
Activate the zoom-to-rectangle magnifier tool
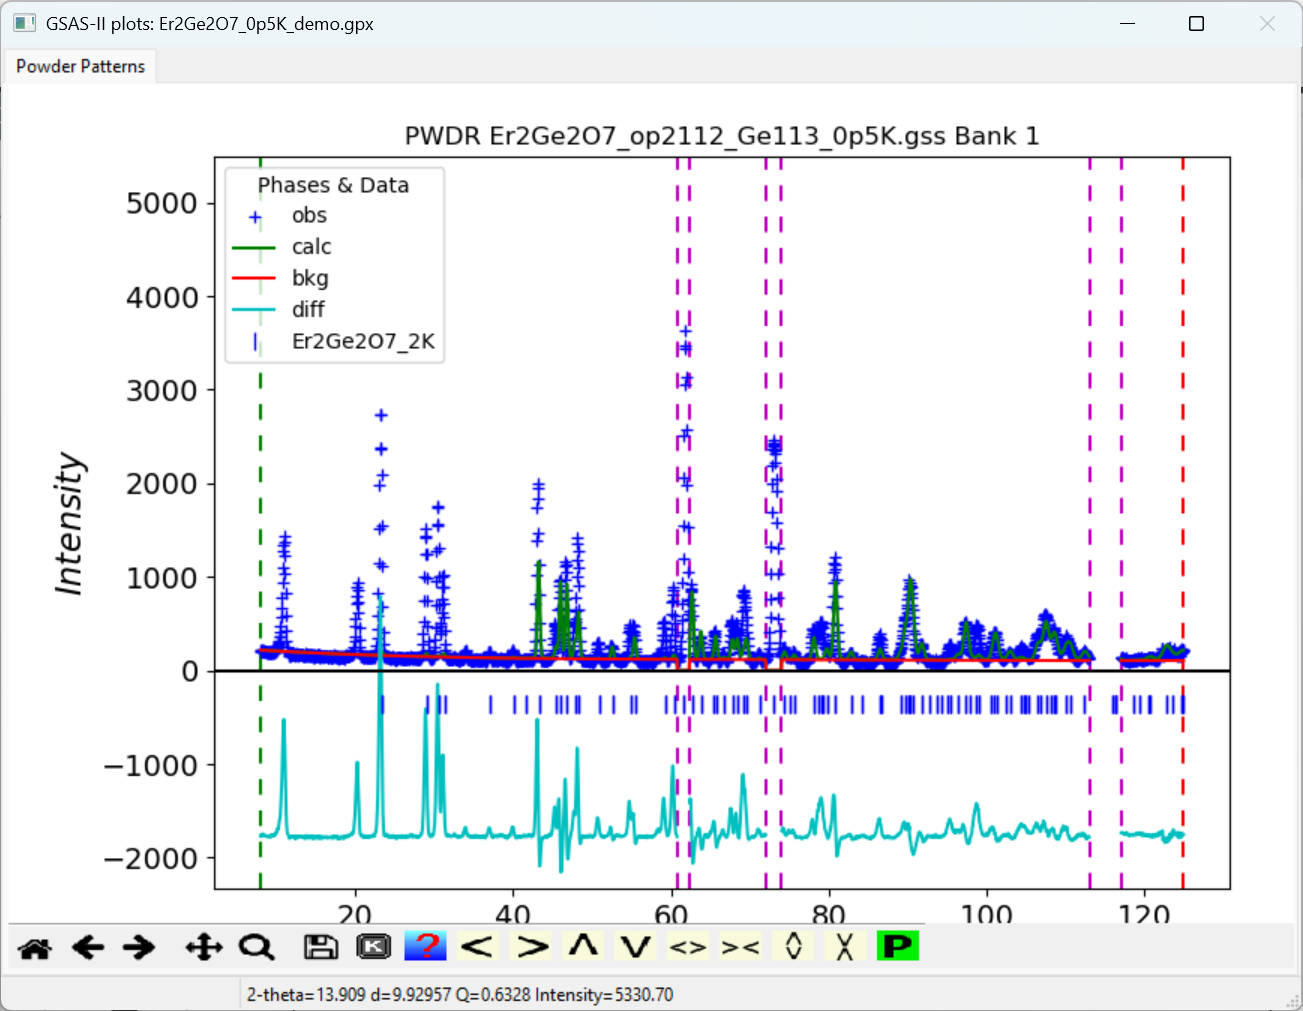[256, 947]
